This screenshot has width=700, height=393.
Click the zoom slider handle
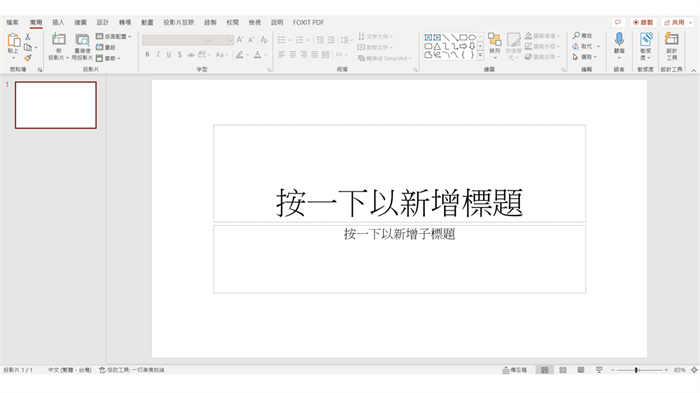tap(636, 370)
